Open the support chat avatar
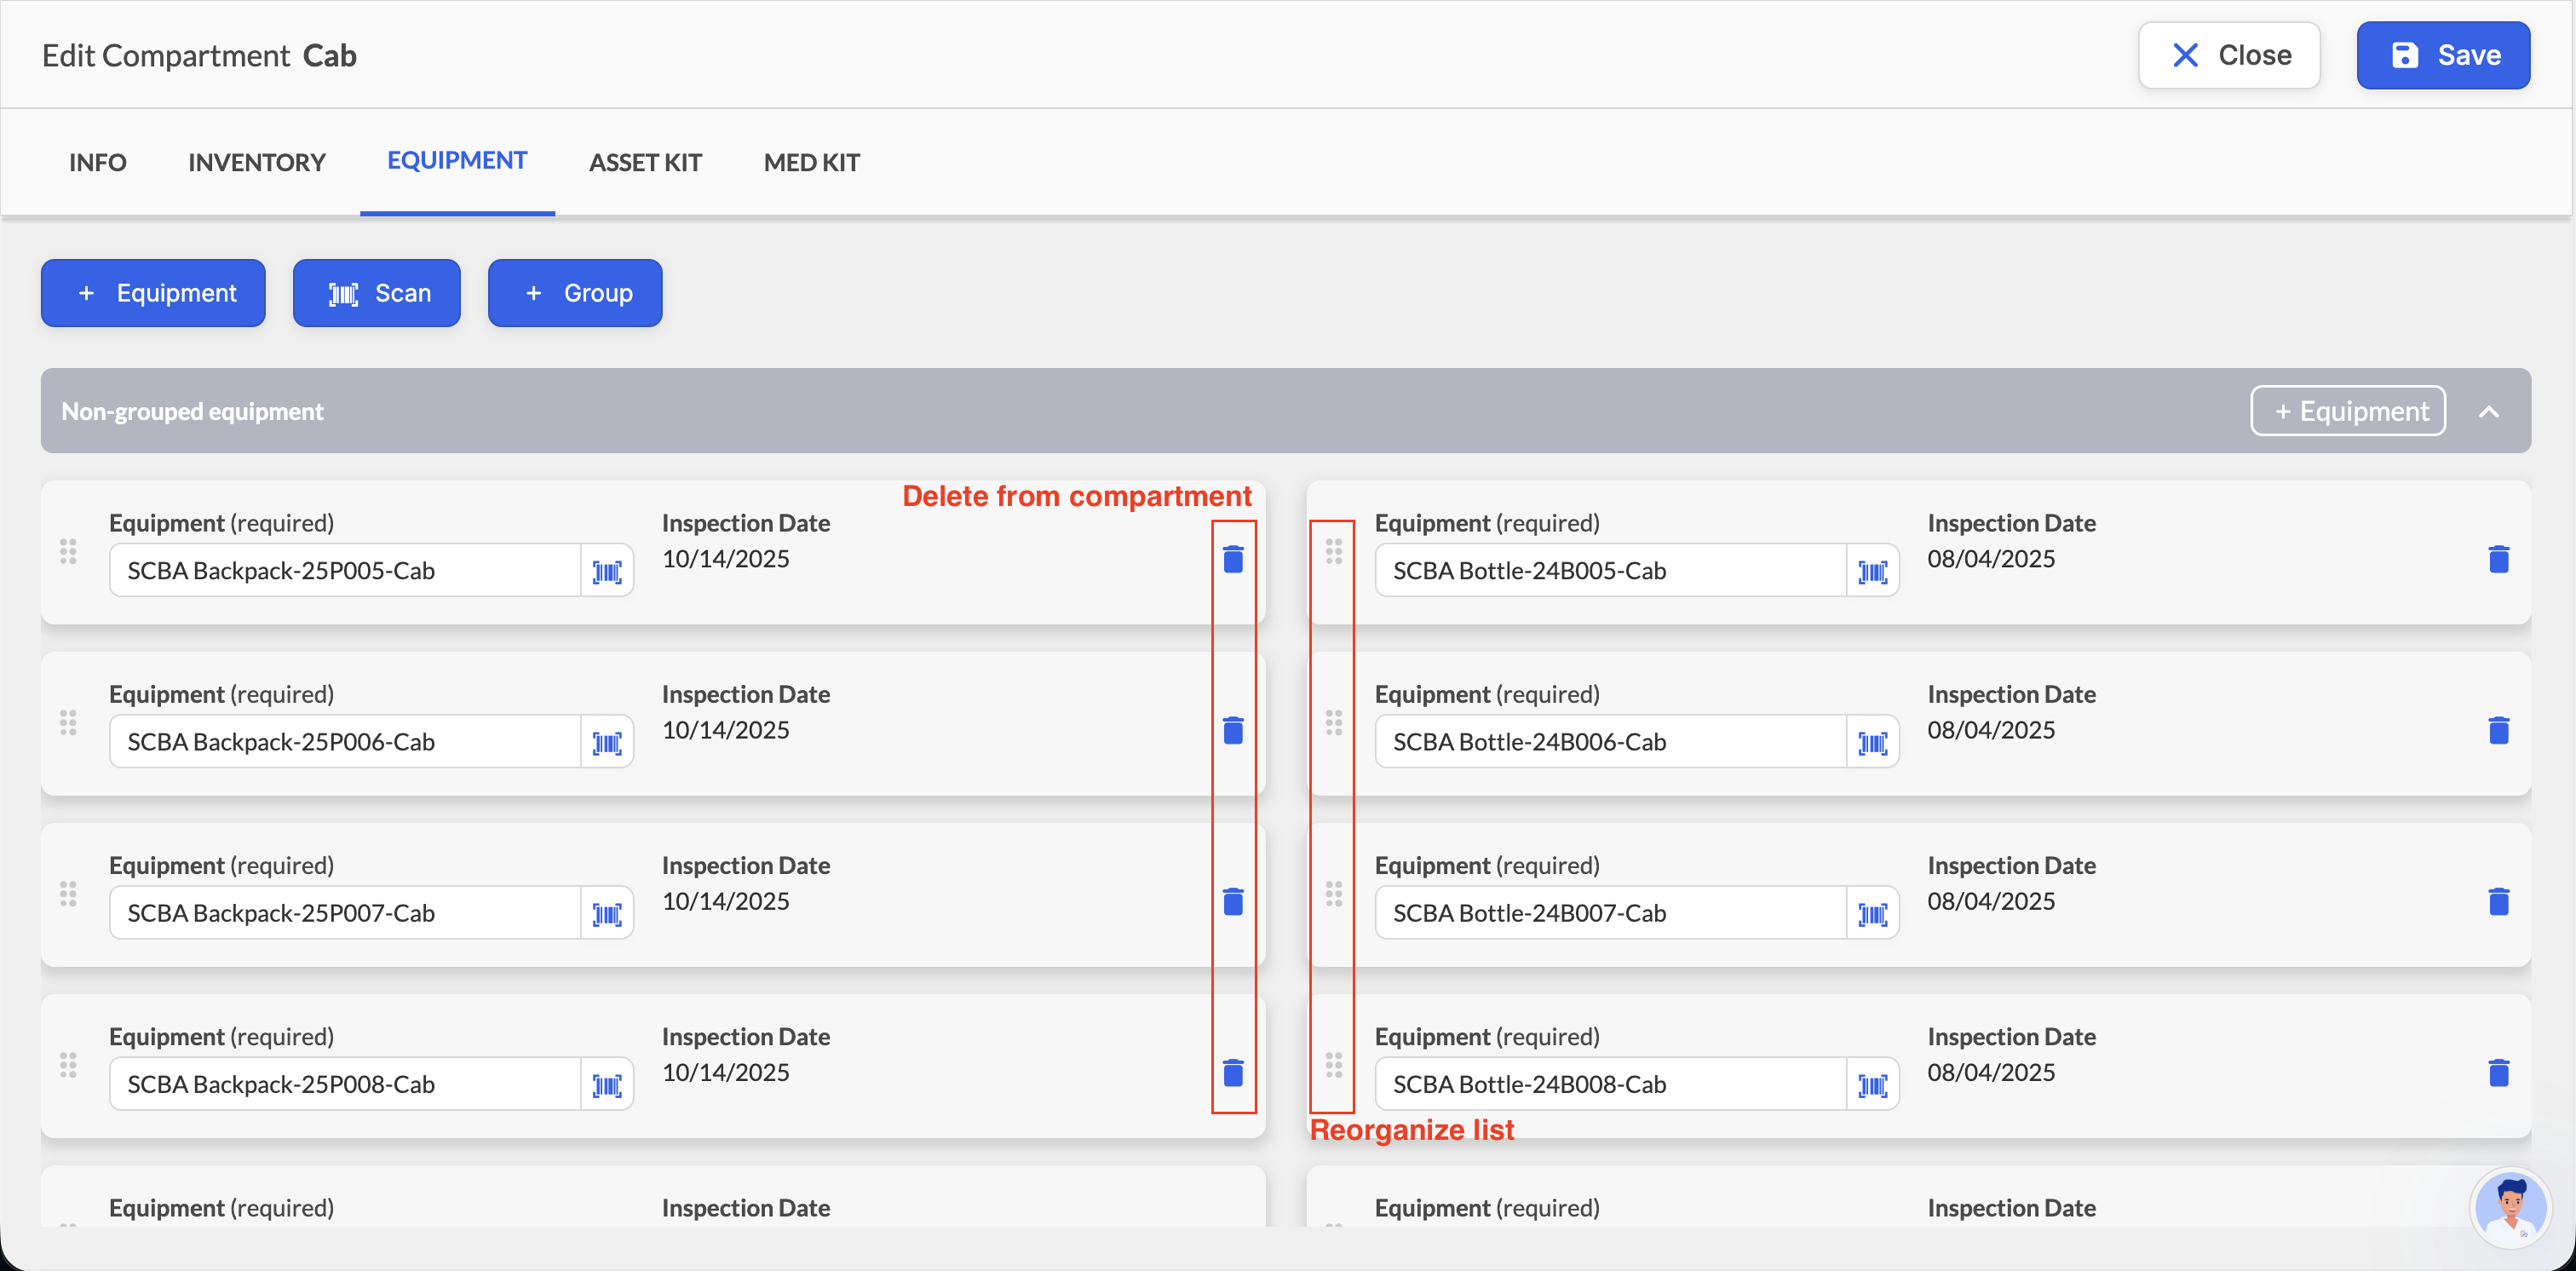 2510,1207
